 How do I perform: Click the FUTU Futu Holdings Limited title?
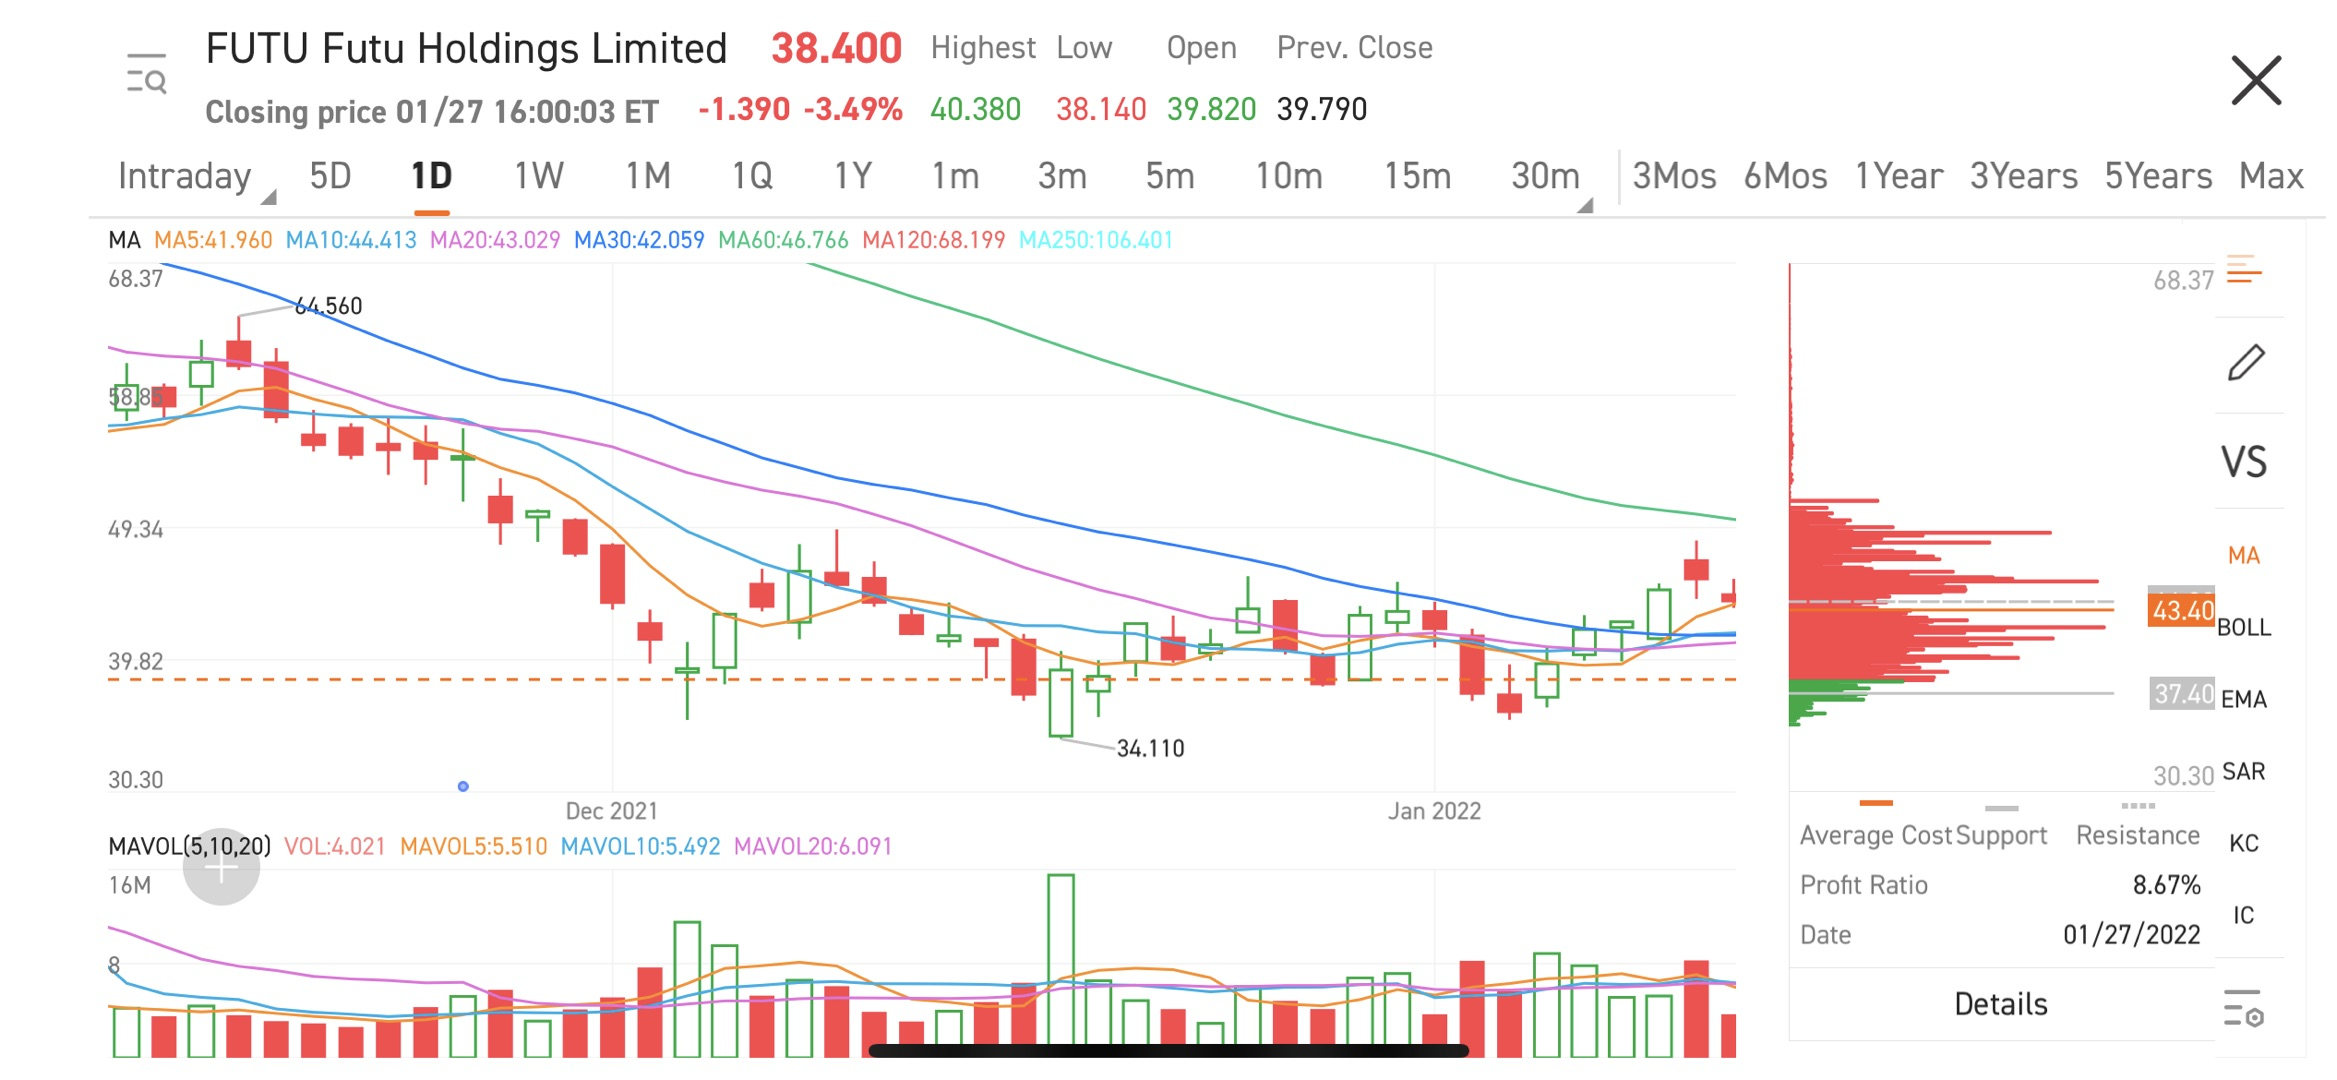(466, 48)
